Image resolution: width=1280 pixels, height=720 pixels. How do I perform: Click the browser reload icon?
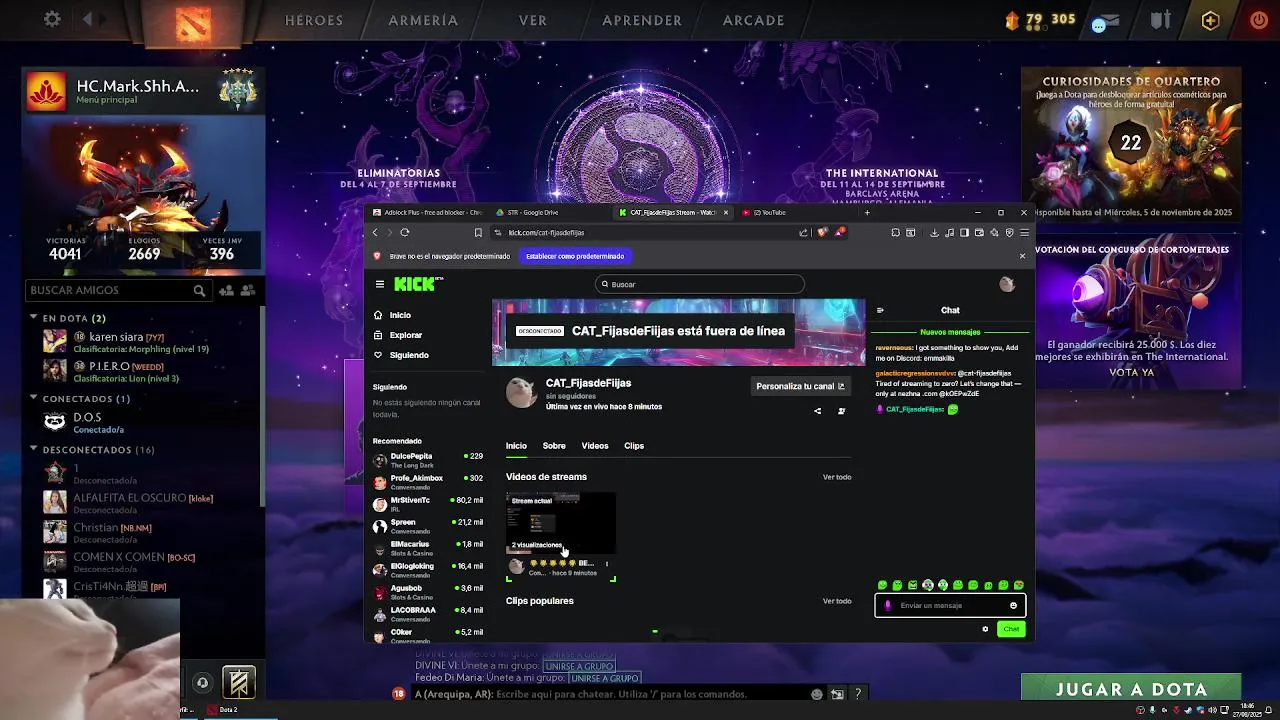pos(405,232)
